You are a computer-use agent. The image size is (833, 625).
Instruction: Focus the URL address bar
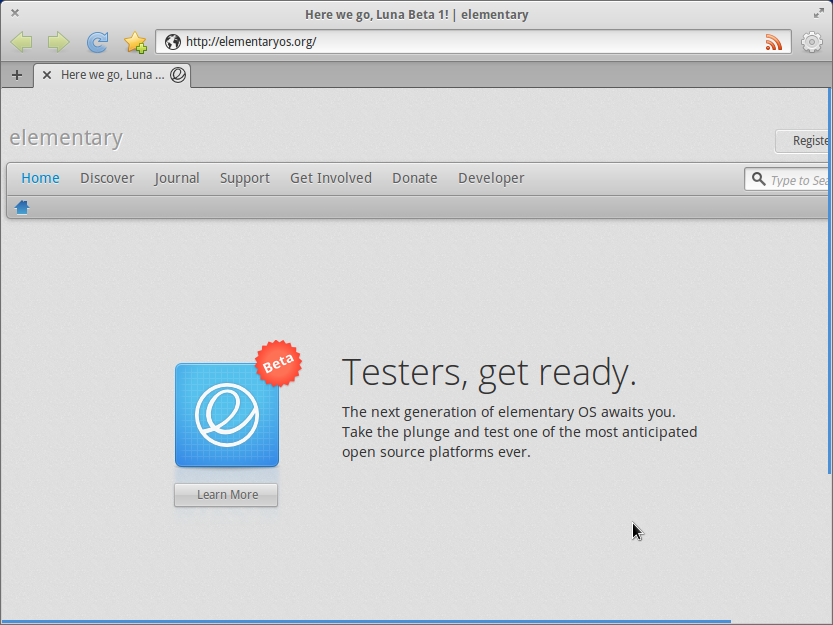pyautogui.click(x=473, y=42)
